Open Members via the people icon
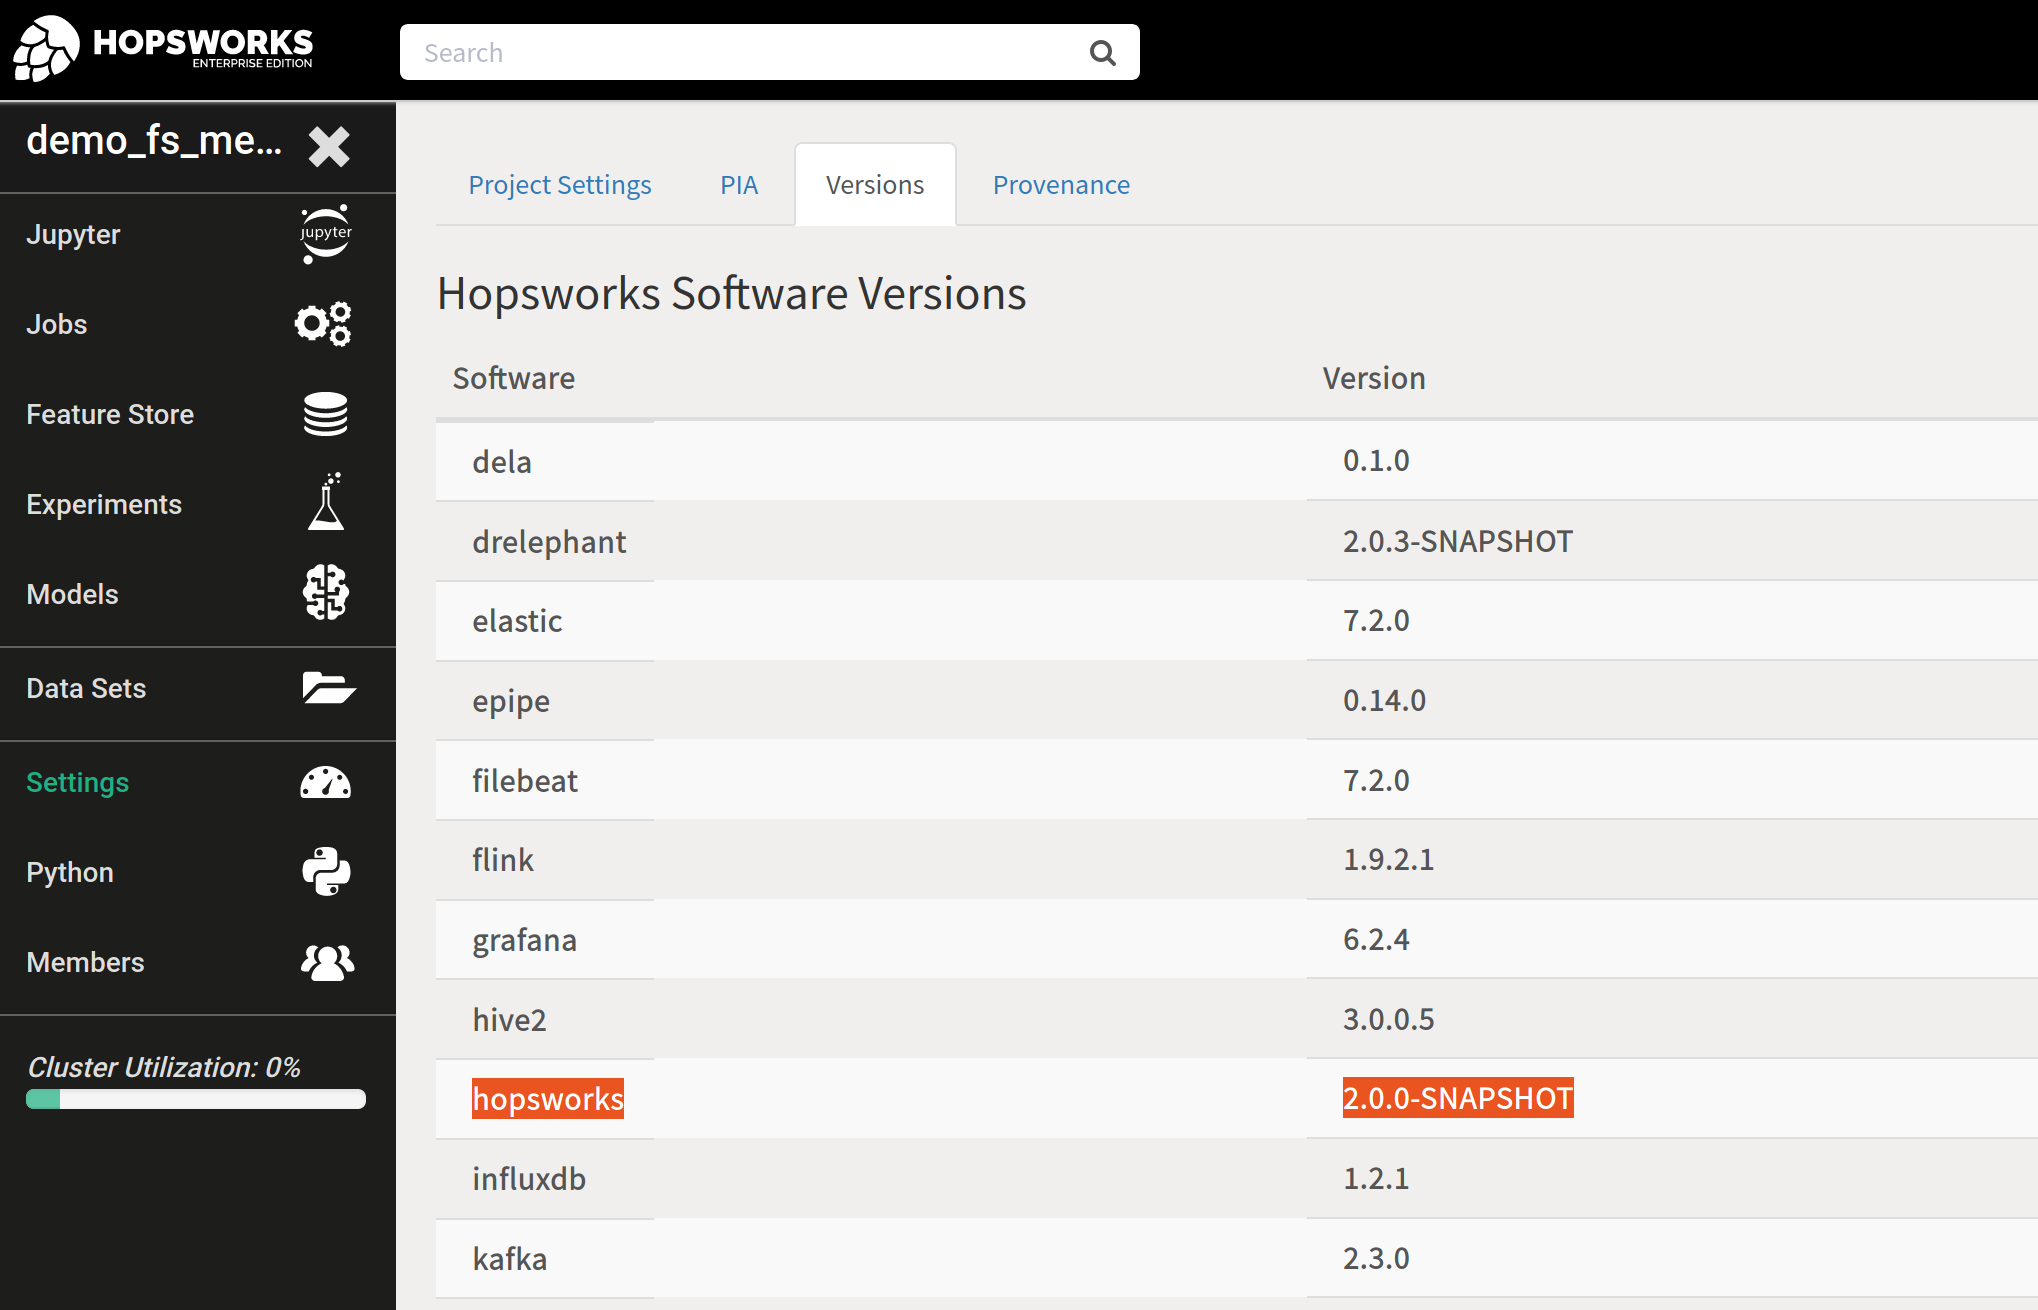The width and height of the screenshot is (2038, 1310). 327,962
